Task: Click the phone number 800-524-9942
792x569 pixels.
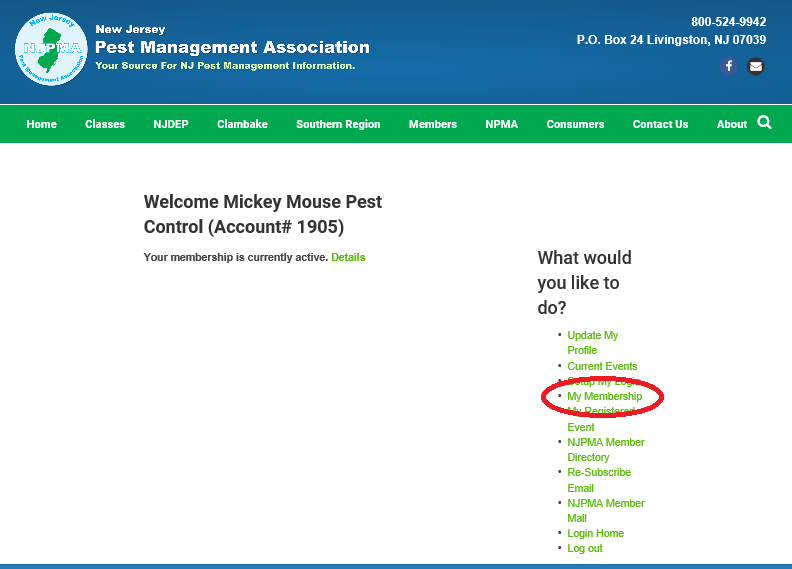Action: (728, 22)
